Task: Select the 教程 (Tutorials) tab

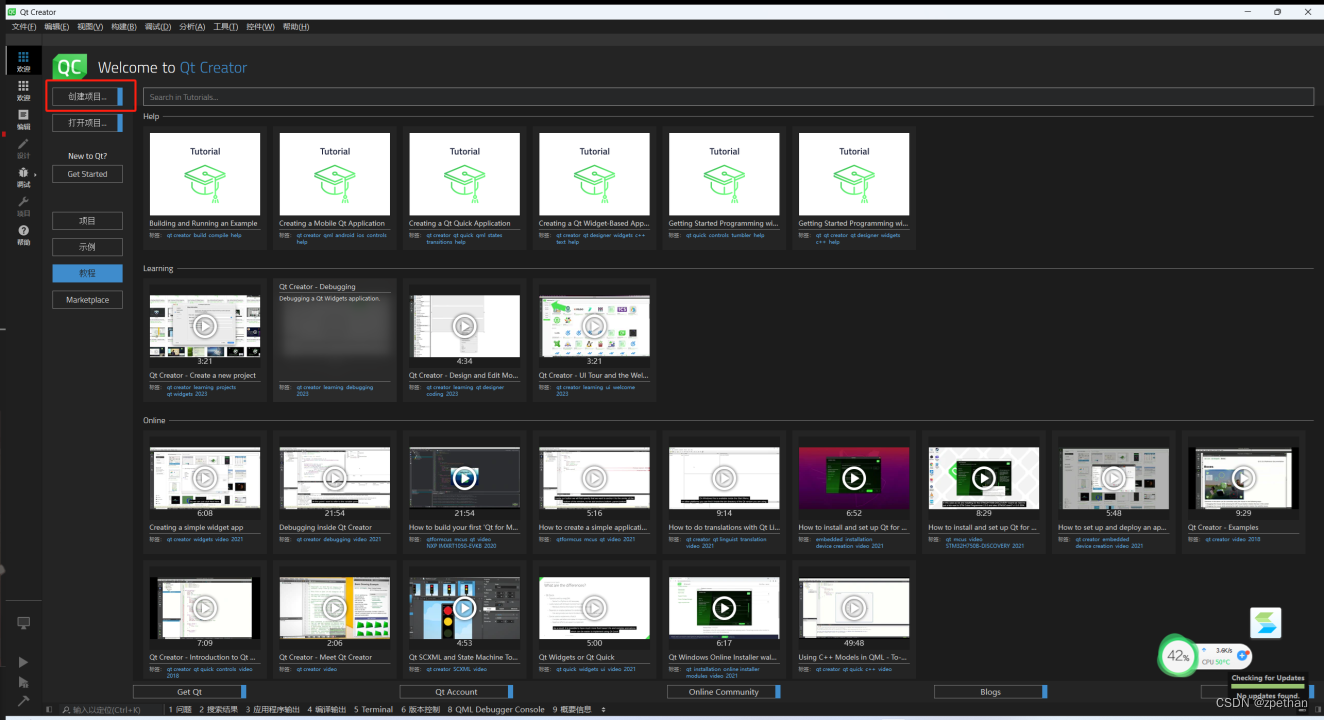Action: (x=88, y=273)
